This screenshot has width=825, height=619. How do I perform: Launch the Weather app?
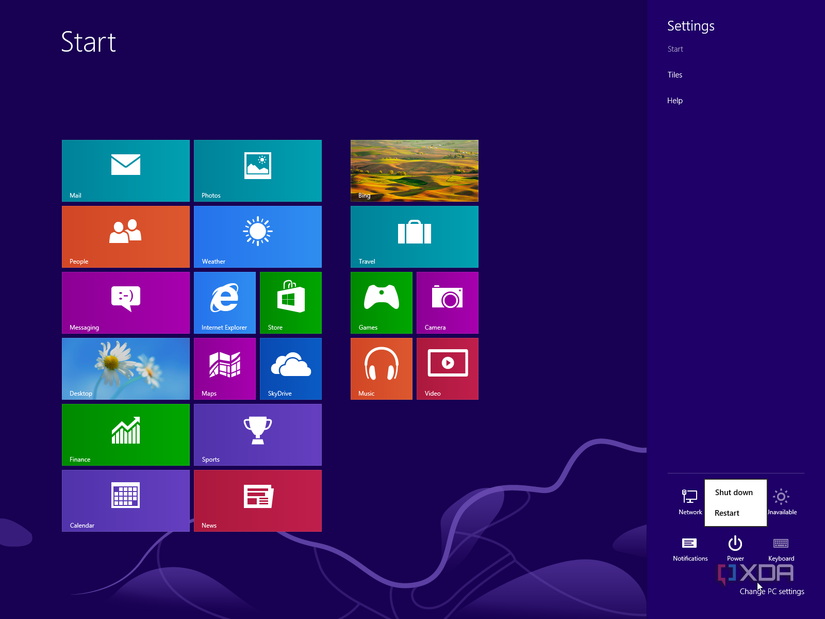pos(257,236)
